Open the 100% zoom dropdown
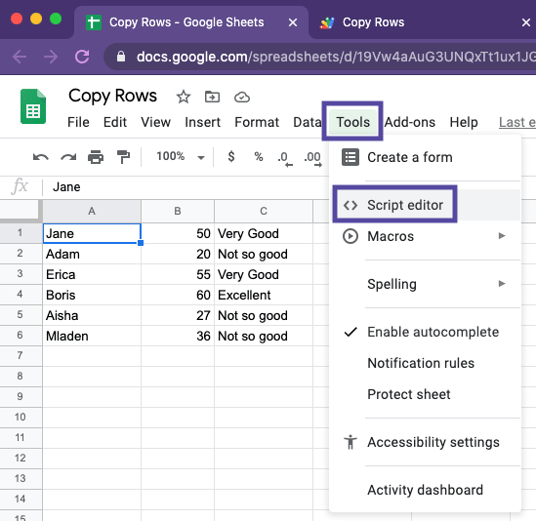The width and height of the screenshot is (536, 521). (180, 157)
